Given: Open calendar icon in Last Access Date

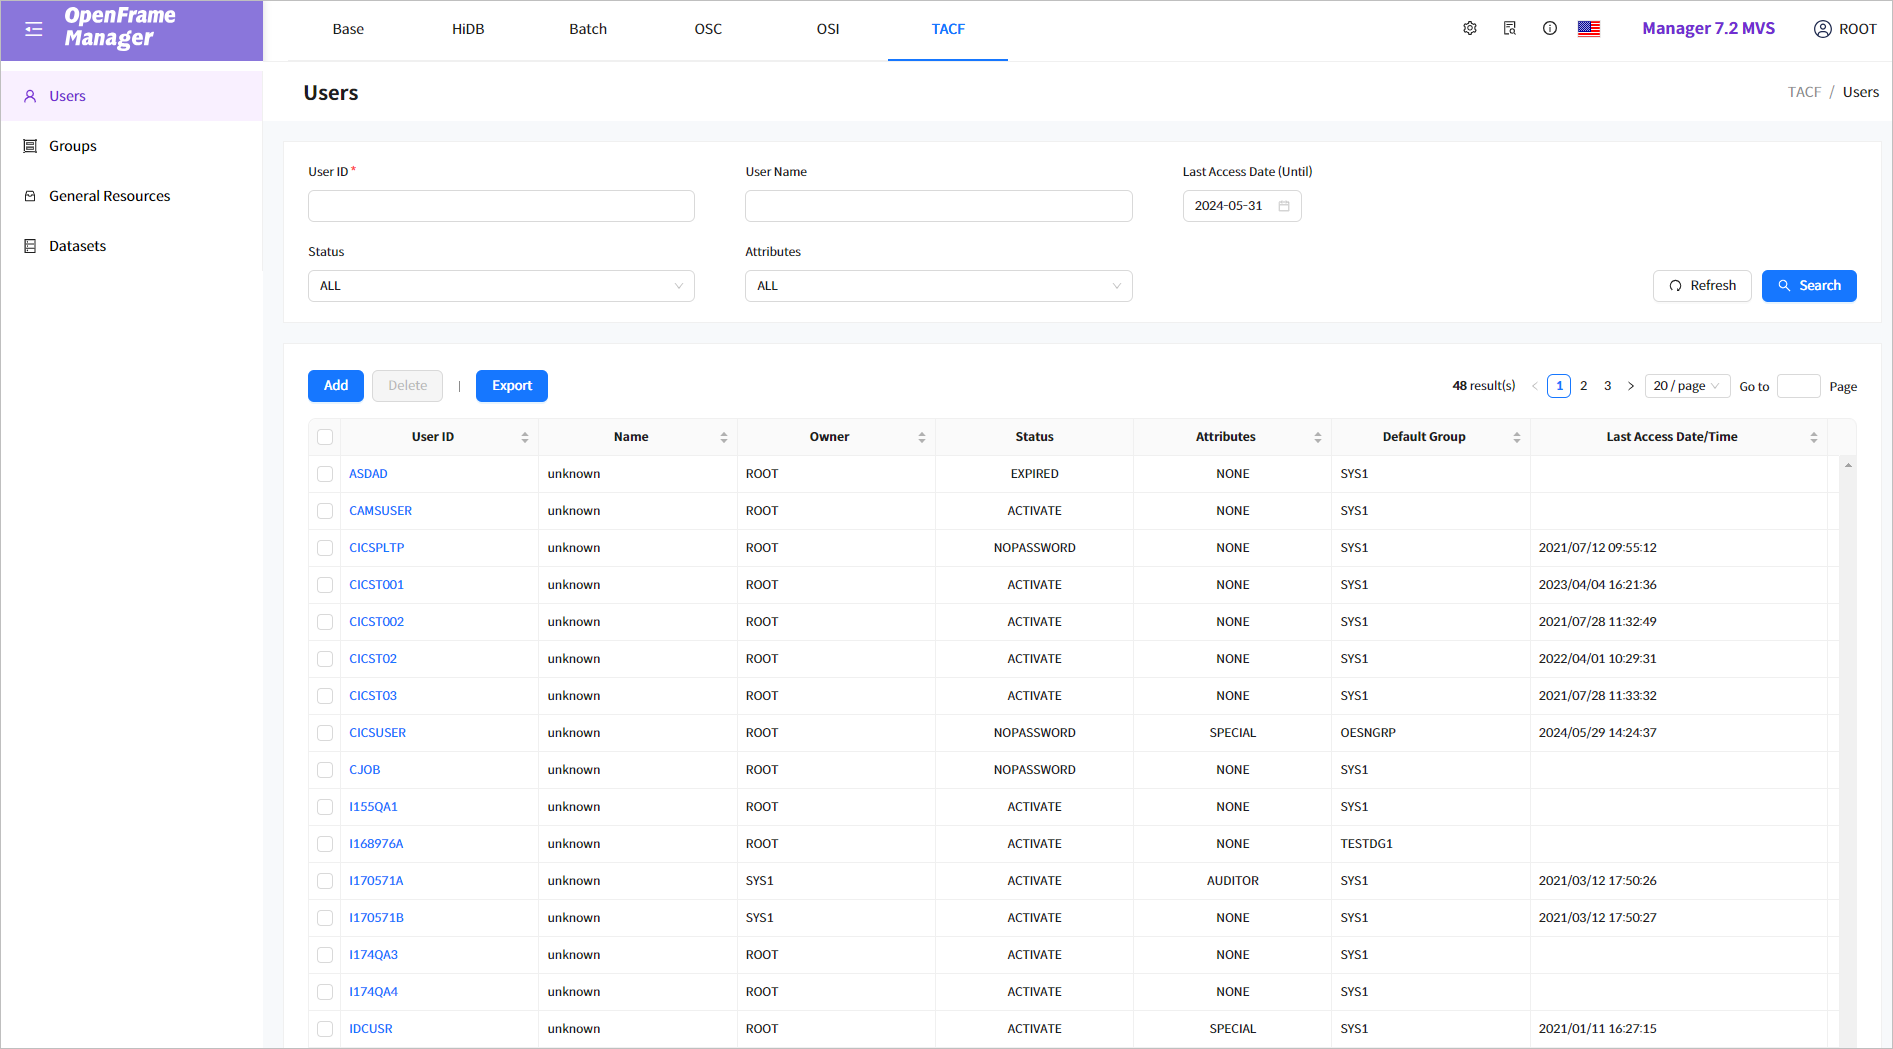Looking at the screenshot, I should click(1284, 206).
